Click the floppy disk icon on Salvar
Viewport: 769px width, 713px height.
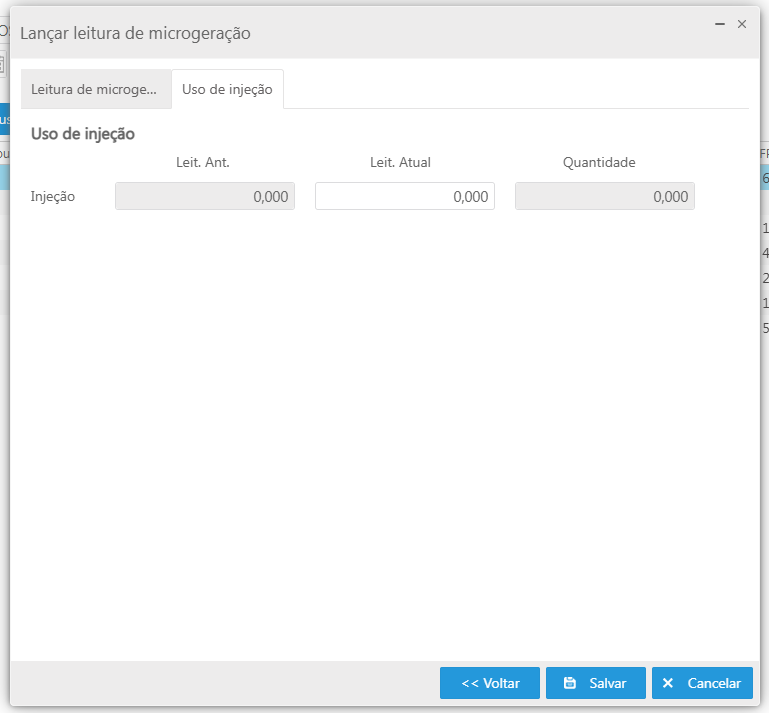[570, 683]
